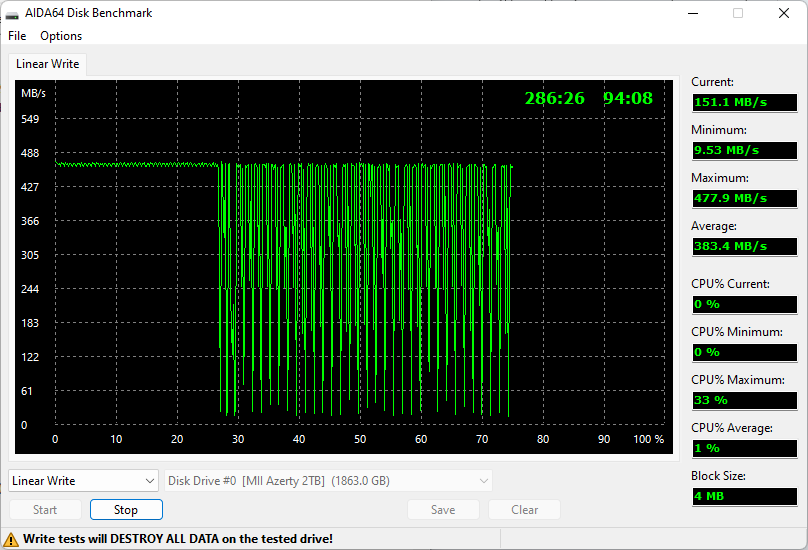Click the AIDA64 Disk Benchmark title text
The height and width of the screenshot is (550, 808).
tap(89, 13)
